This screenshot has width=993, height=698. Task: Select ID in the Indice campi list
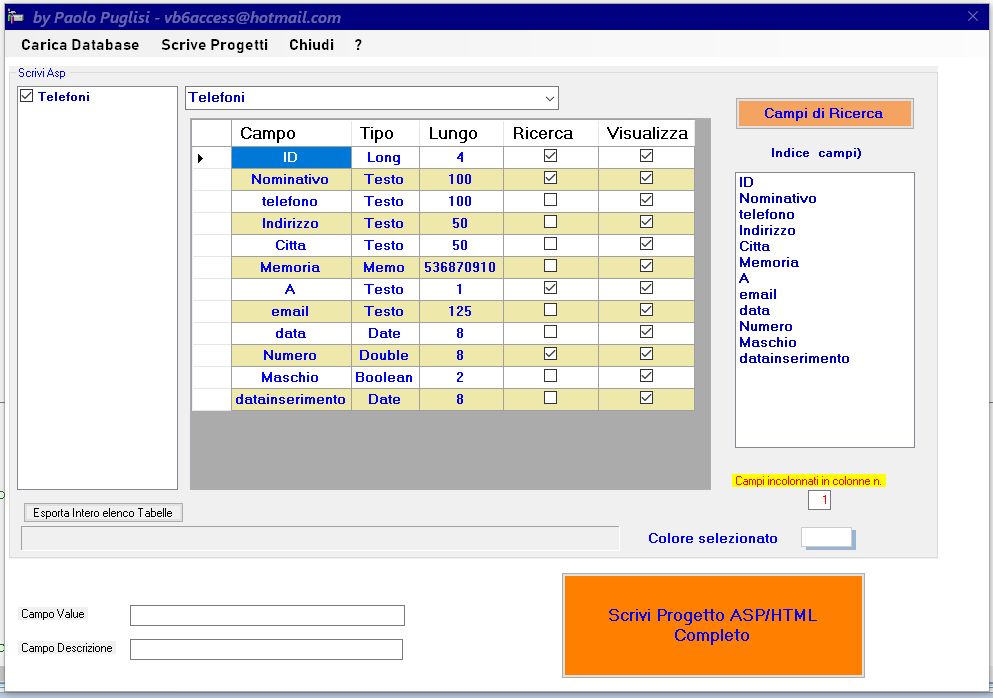(747, 182)
